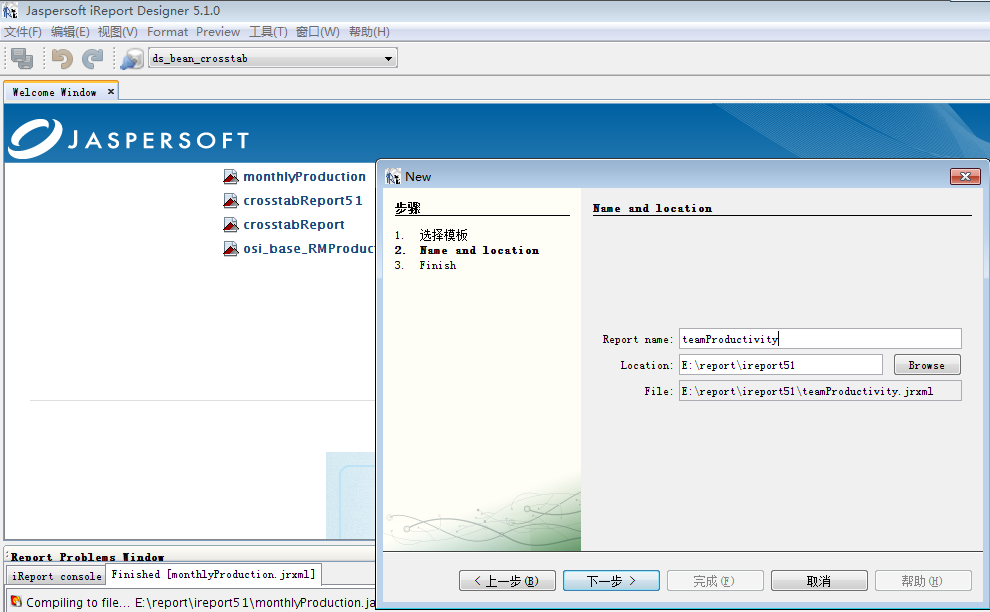990x612 pixels.
Task: Click the Undo arrow icon
Action: pyautogui.click(x=62, y=59)
